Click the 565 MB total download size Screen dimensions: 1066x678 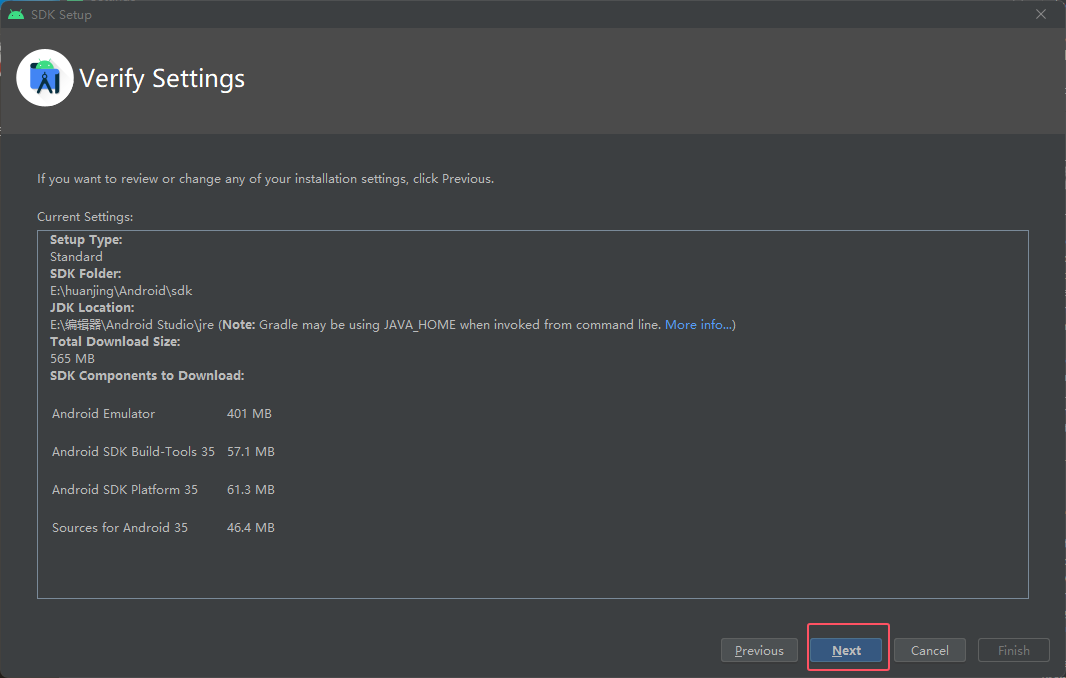coord(72,358)
